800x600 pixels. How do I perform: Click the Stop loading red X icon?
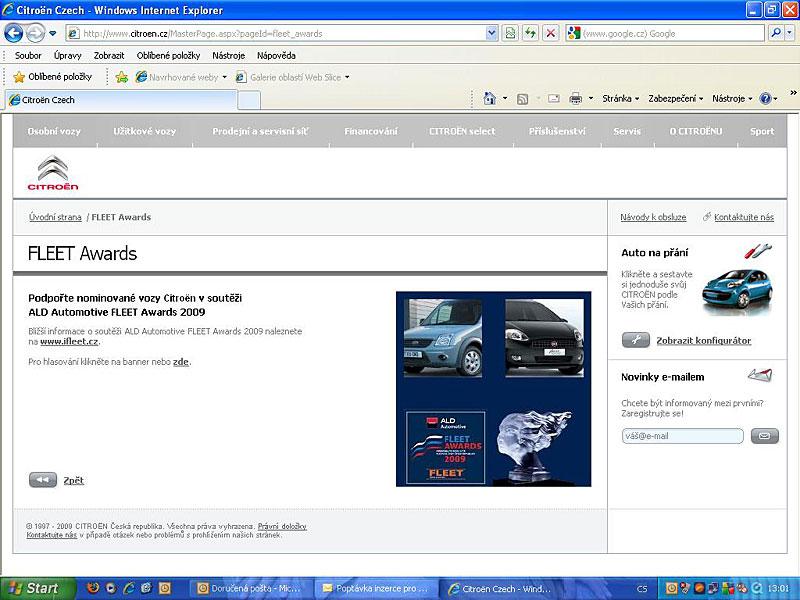[x=551, y=34]
